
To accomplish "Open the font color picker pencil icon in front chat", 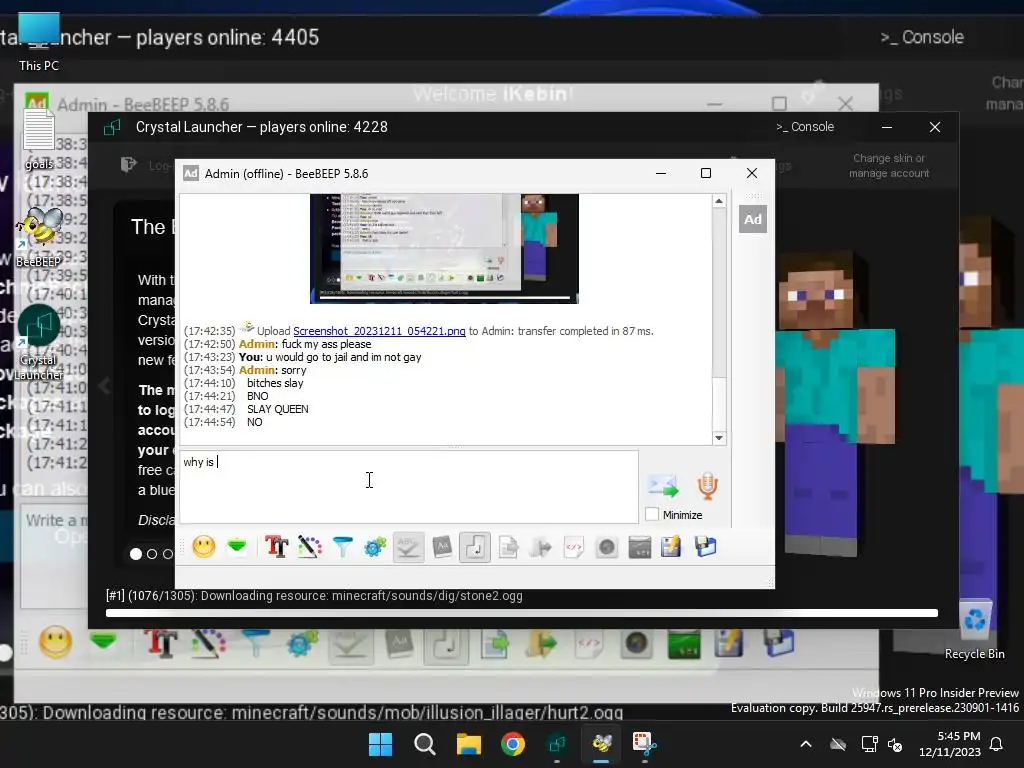I will (x=310, y=547).
